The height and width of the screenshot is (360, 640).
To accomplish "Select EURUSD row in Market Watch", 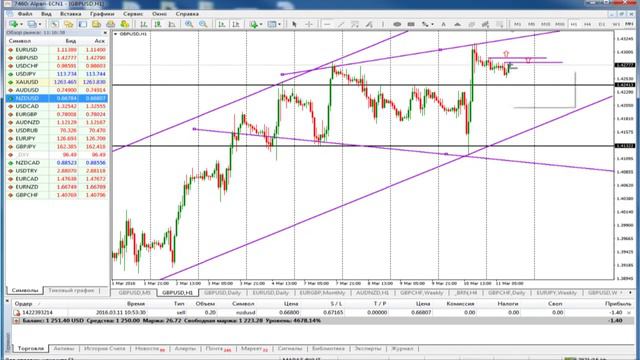I will click(x=57, y=50).
